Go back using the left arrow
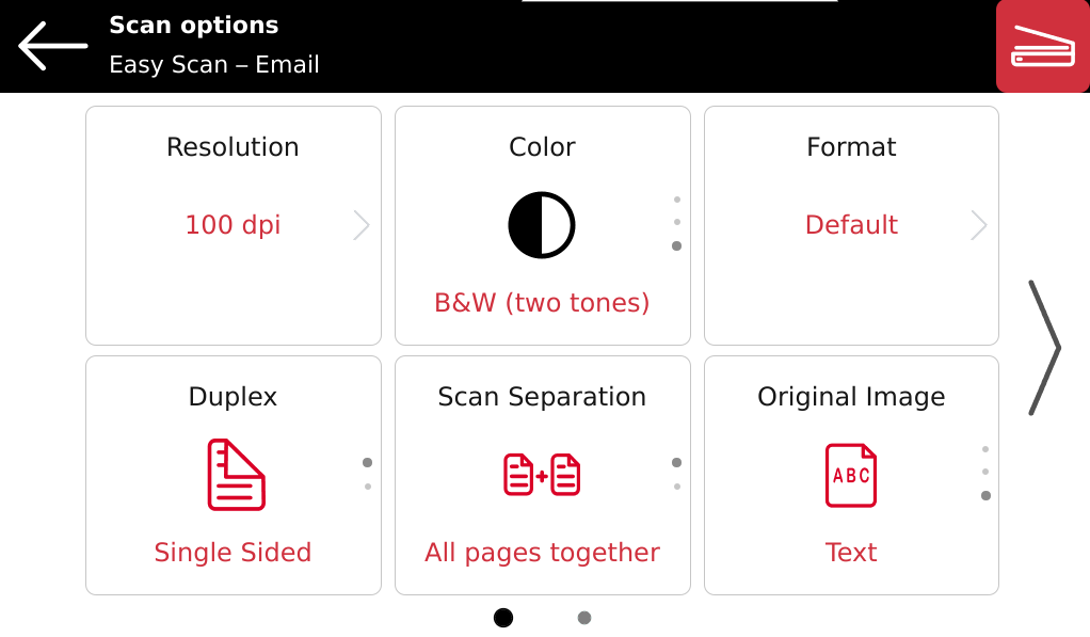The width and height of the screenshot is (1090, 637). [x=53, y=46]
